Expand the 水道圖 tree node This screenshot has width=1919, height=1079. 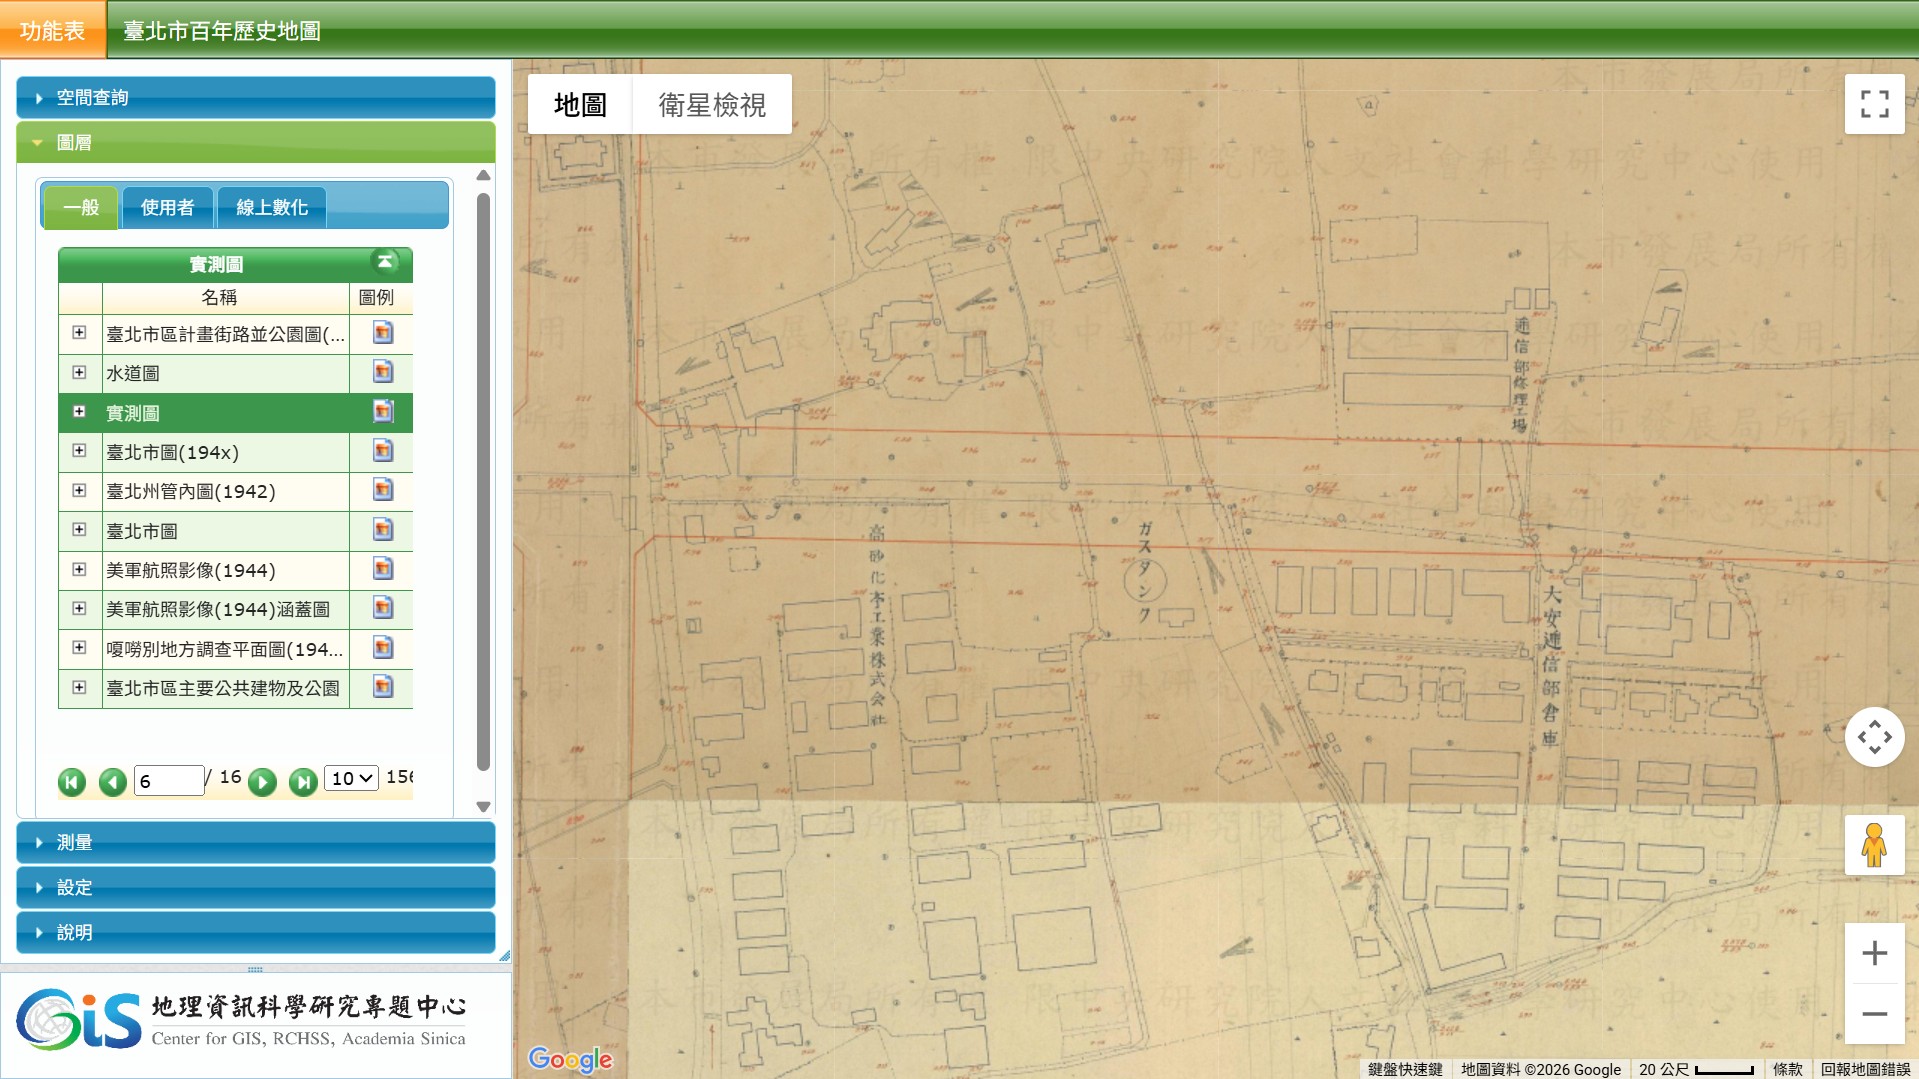click(79, 372)
